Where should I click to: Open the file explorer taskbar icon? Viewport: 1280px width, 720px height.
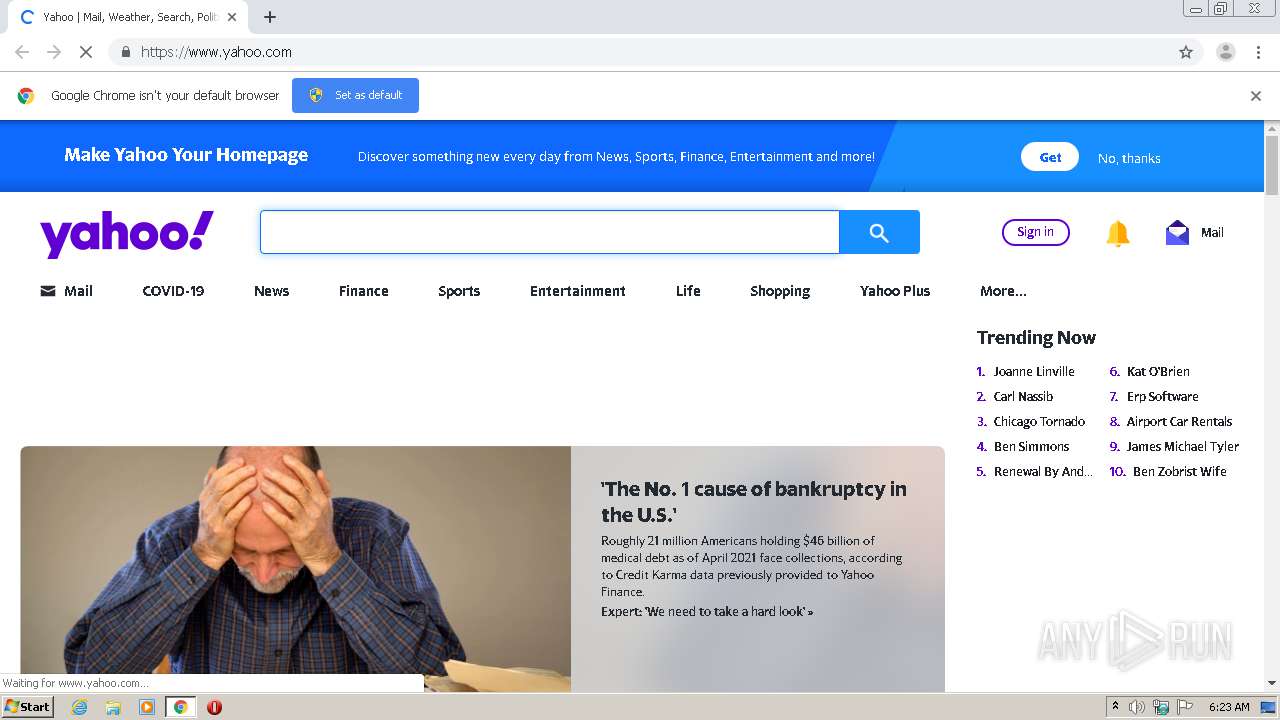click(x=113, y=707)
